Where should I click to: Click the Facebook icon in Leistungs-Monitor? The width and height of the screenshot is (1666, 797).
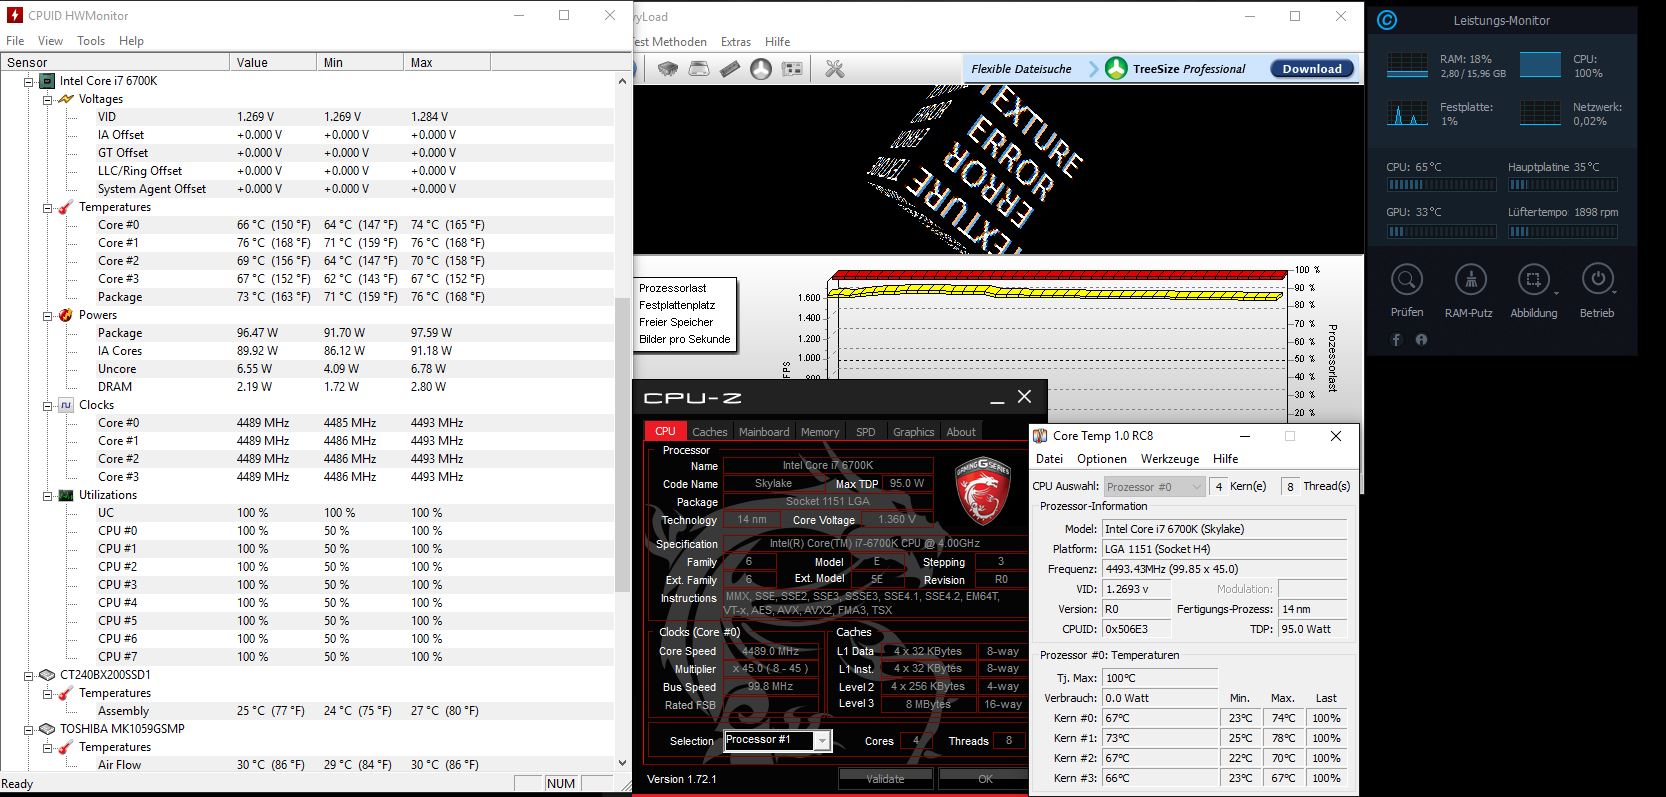[x=1397, y=340]
